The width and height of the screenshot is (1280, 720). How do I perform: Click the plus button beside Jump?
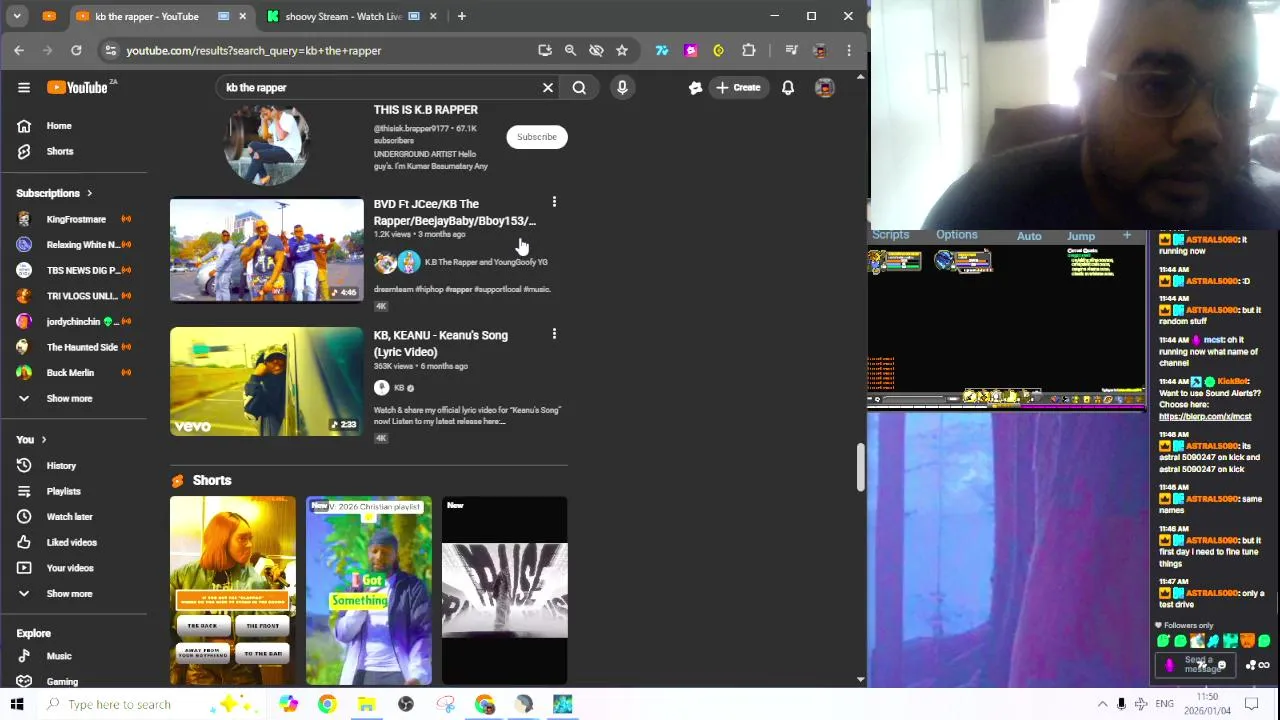[x=1127, y=235]
